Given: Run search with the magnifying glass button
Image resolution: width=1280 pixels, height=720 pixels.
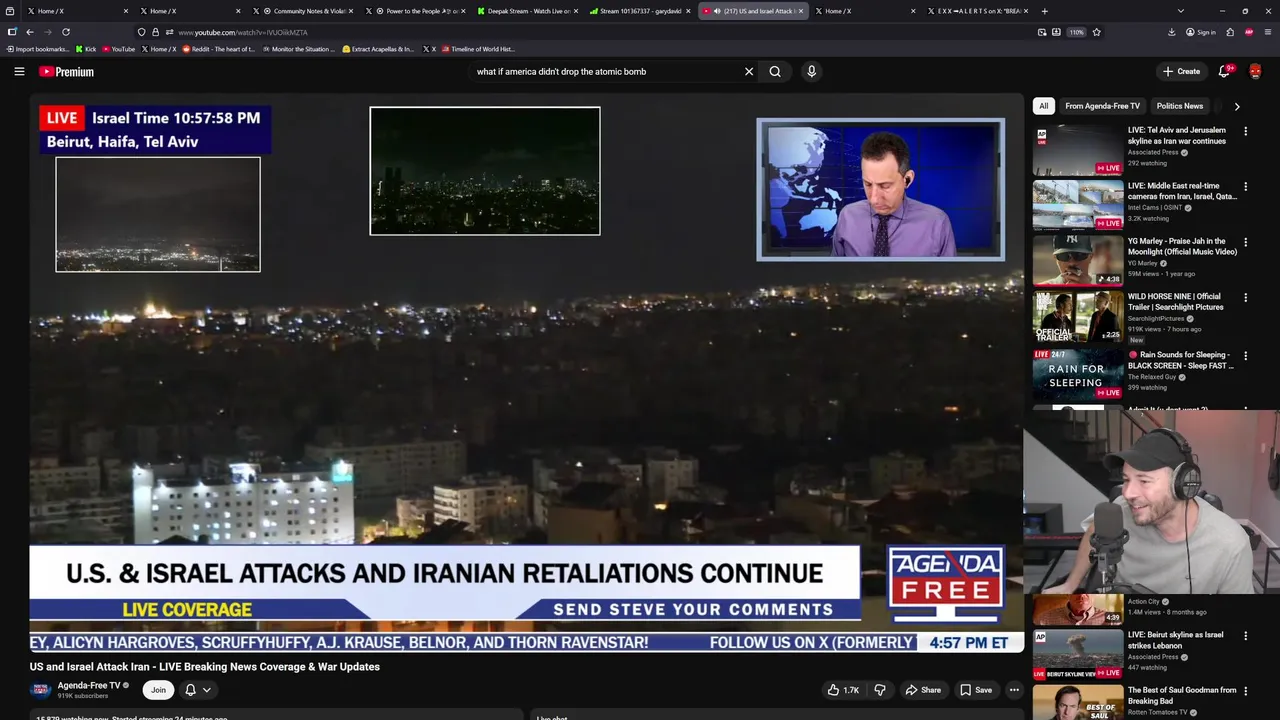Looking at the screenshot, I should tap(775, 71).
